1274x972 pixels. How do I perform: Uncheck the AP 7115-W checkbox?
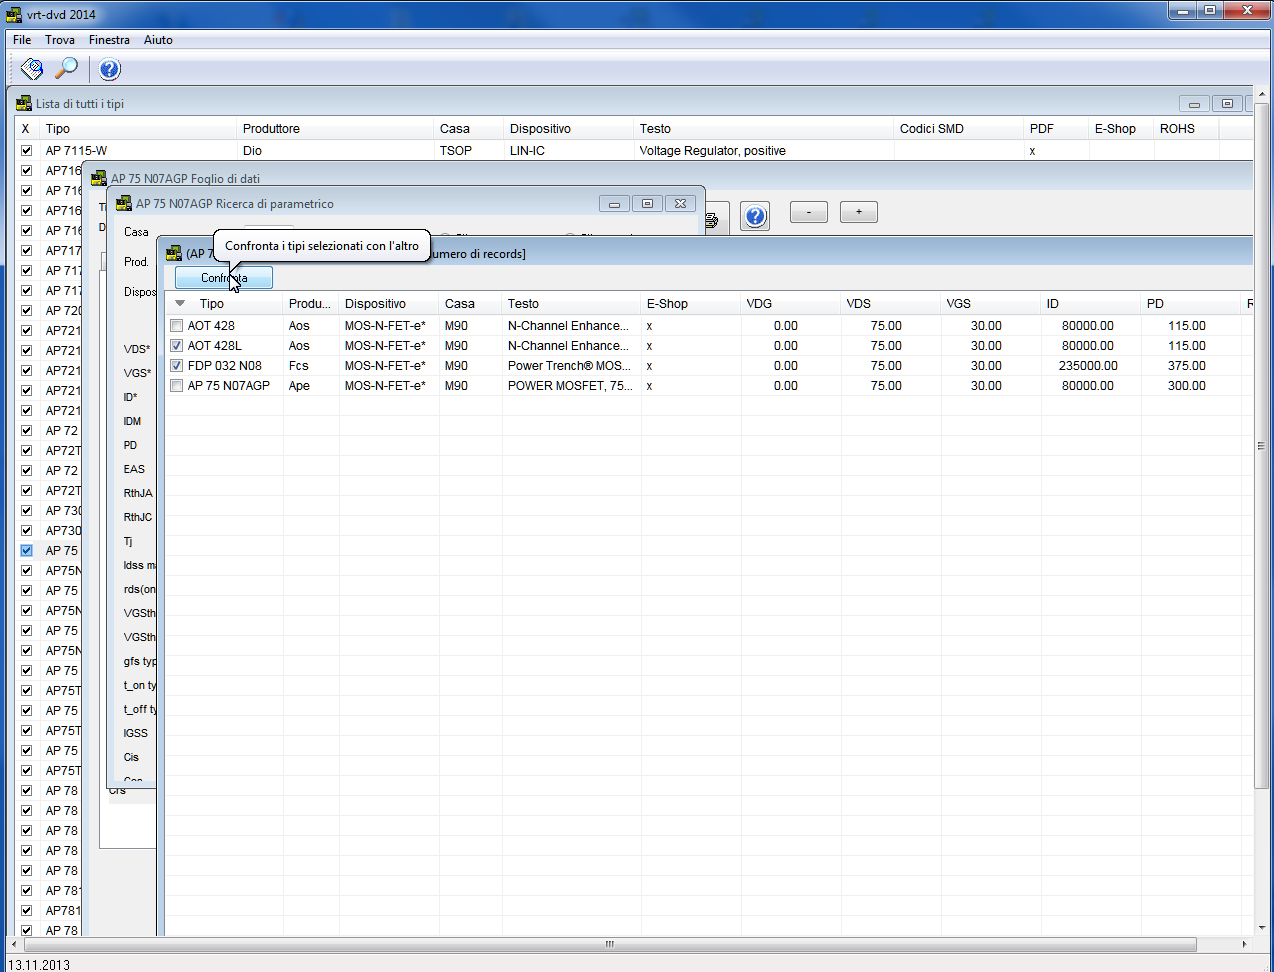pos(26,151)
